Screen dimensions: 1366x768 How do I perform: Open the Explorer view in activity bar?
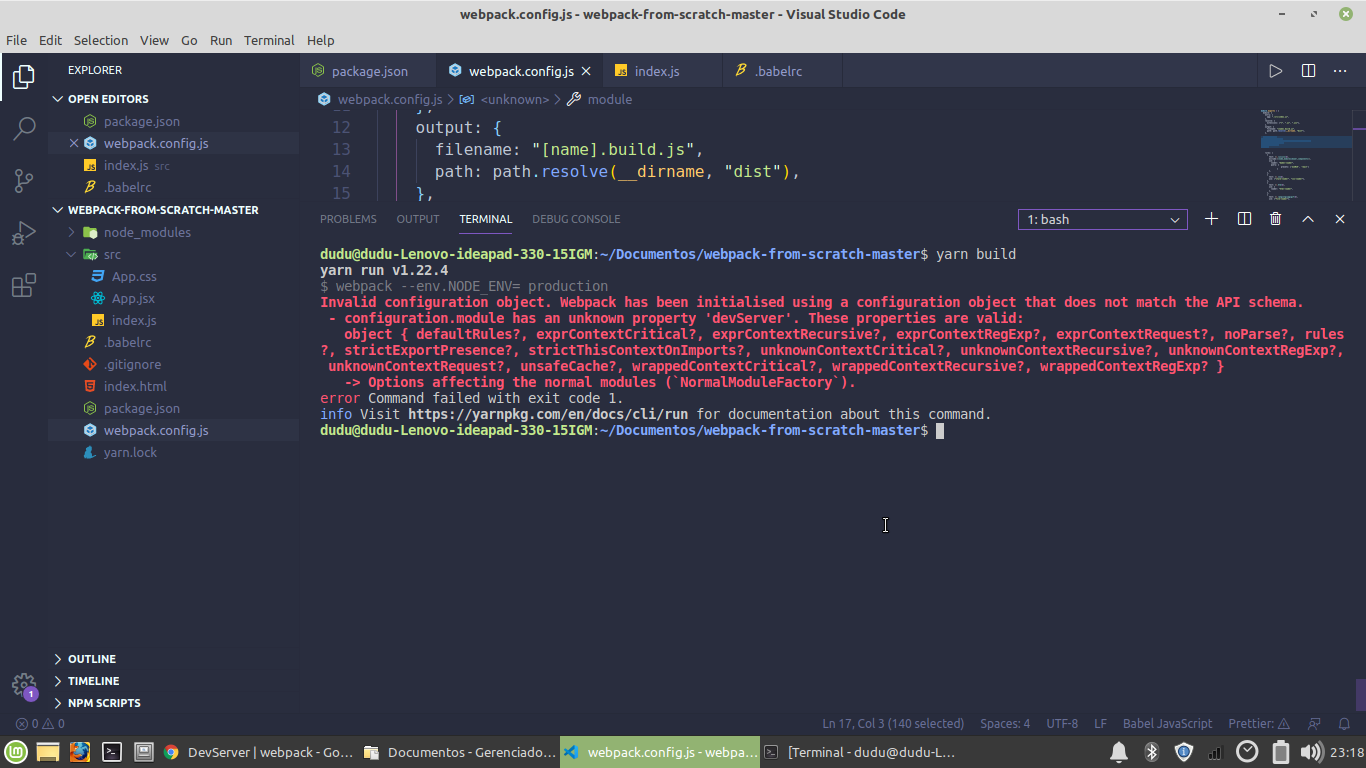[24, 77]
